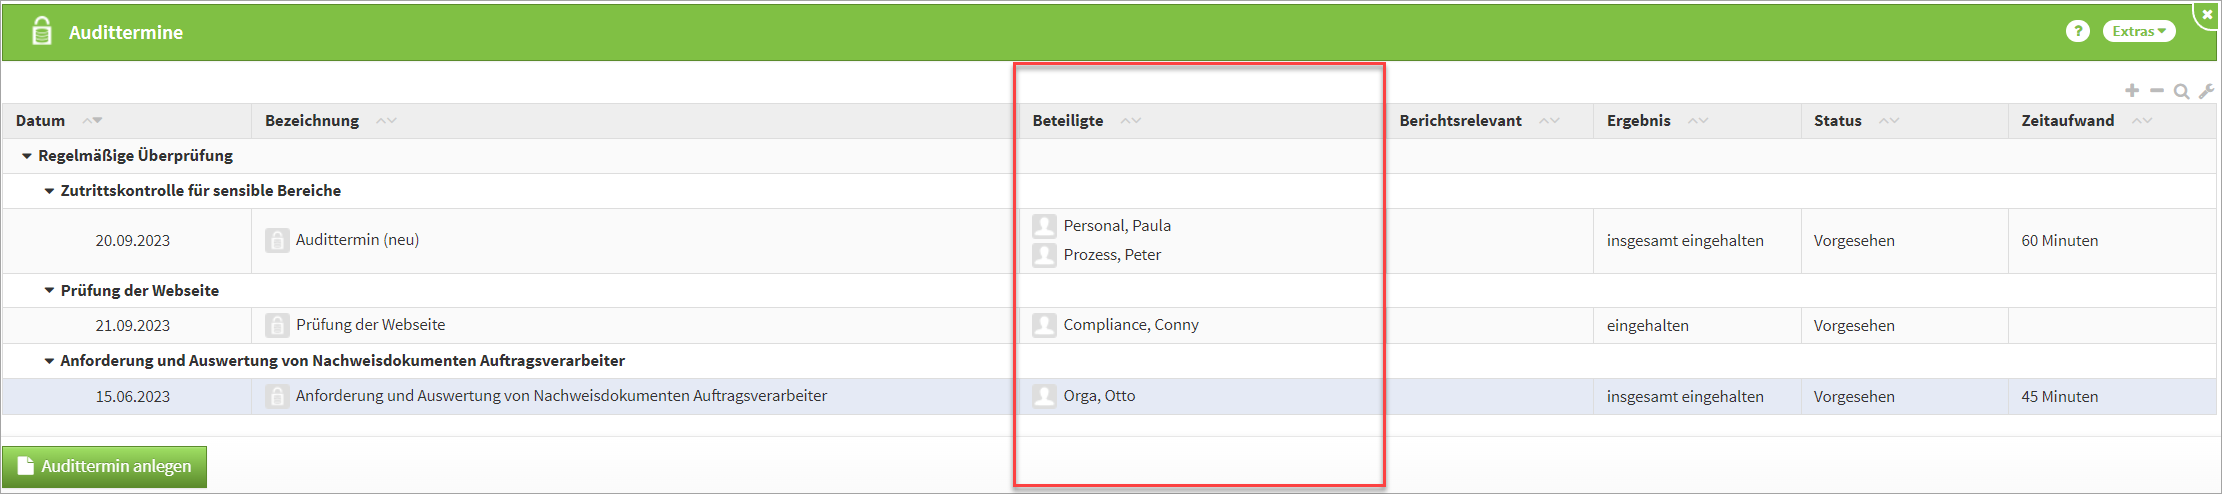Open table settings wrench icon
Screen dimensions: 2222x494
coord(2206,92)
